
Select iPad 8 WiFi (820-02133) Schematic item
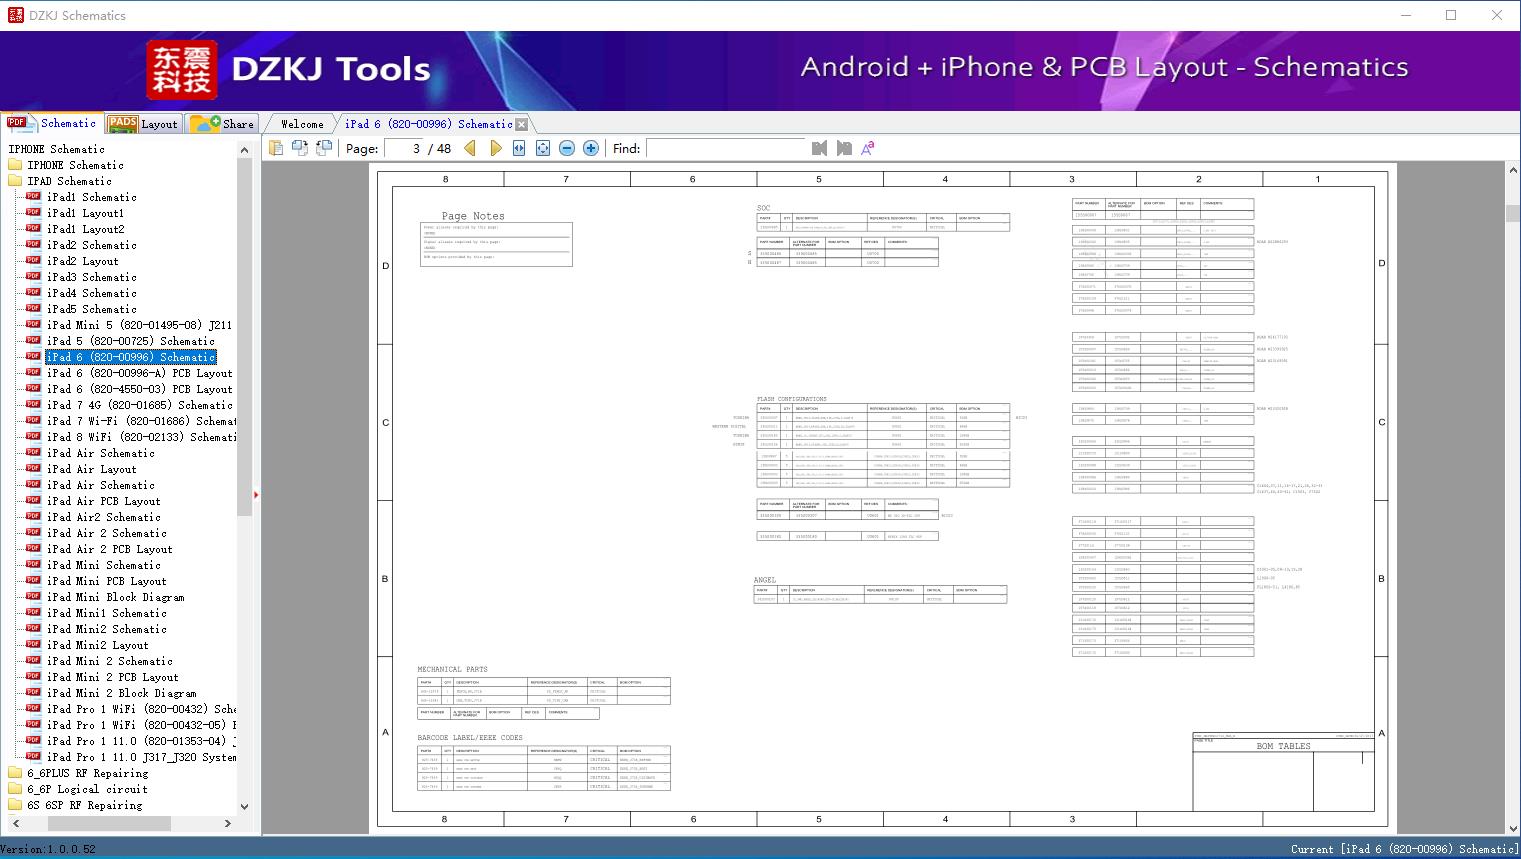[141, 437]
